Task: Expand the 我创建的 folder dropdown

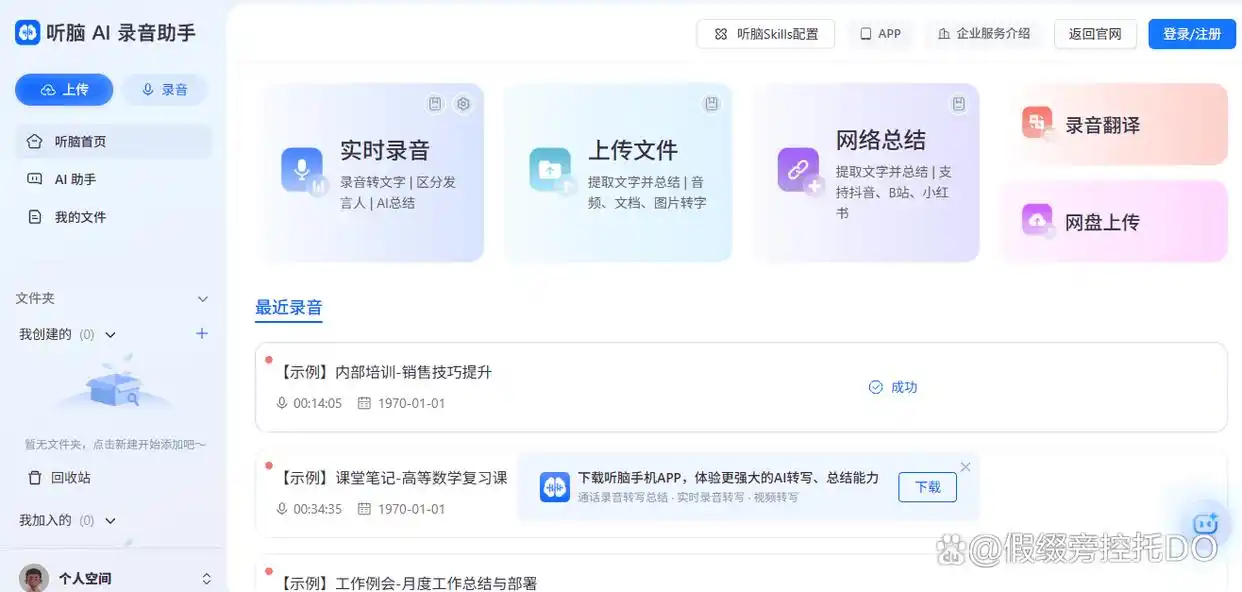Action: click(111, 335)
